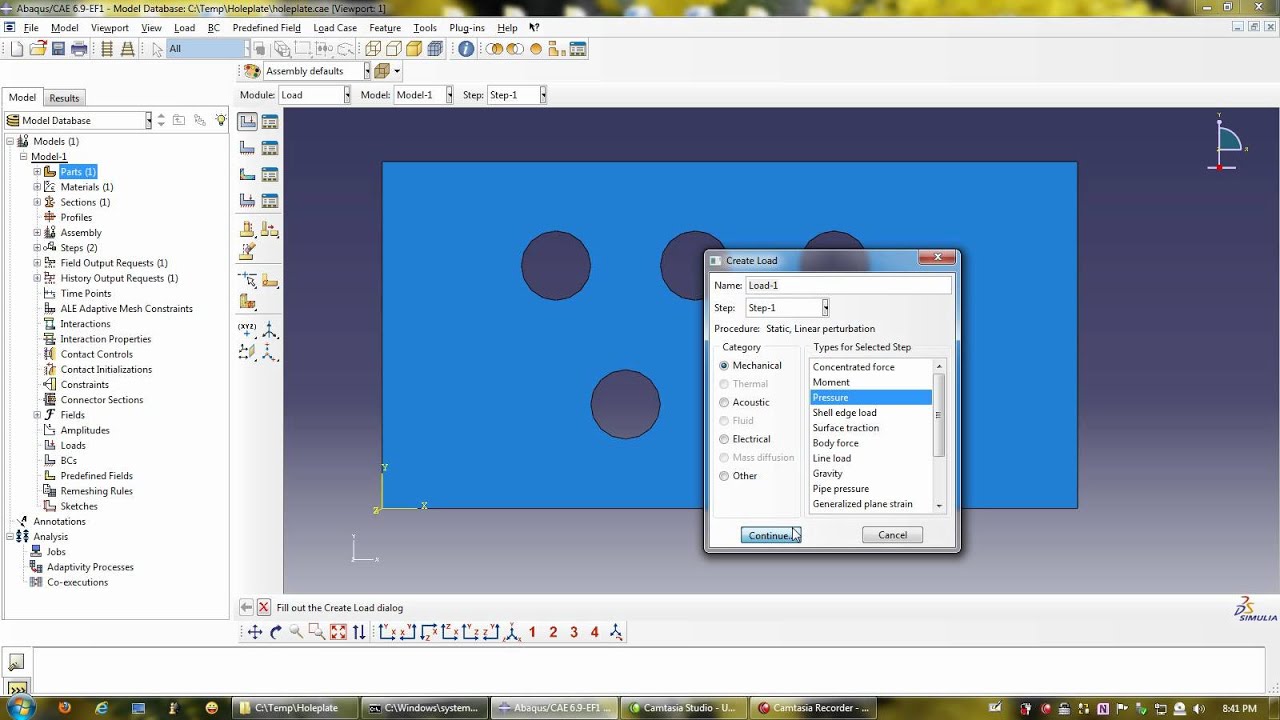Image resolution: width=1280 pixels, height=720 pixels.
Task: Expand the Assembly tree node
Action: [x=37, y=233]
